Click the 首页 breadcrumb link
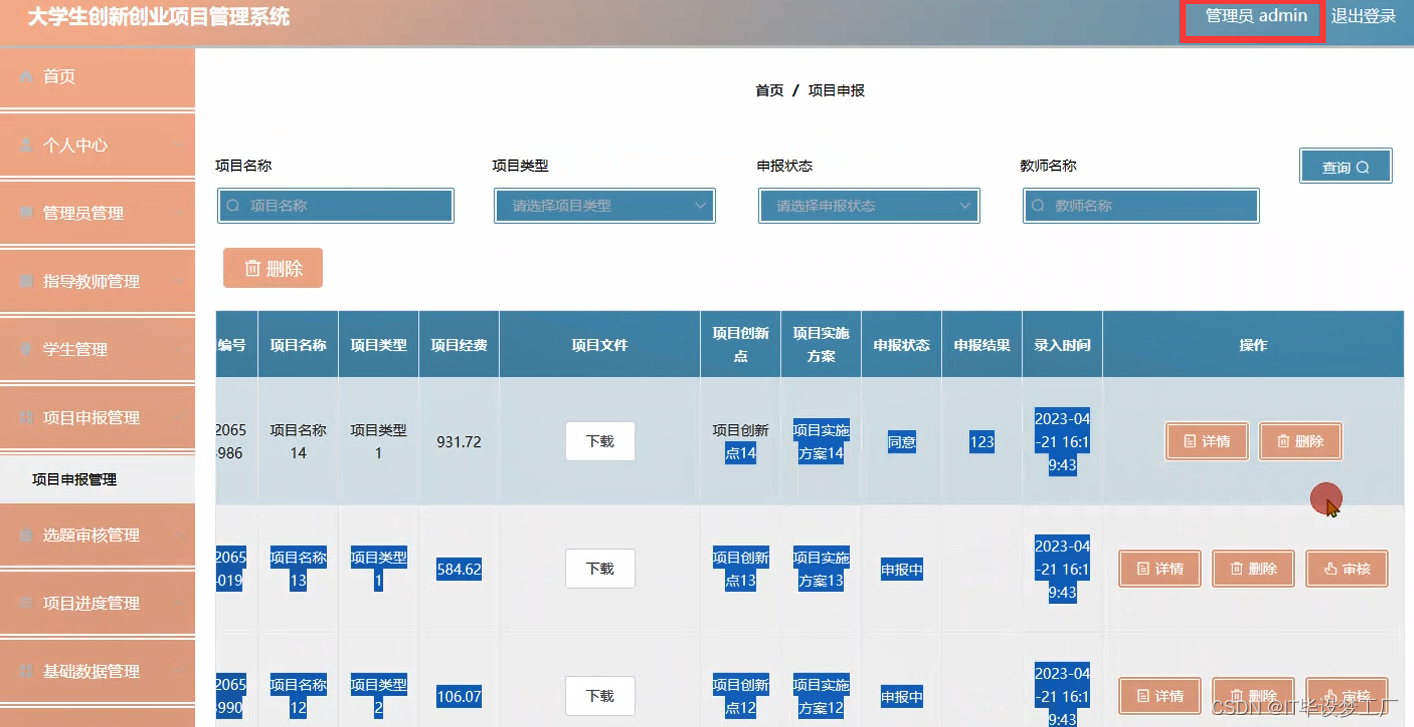The image size is (1414, 727). [x=769, y=89]
